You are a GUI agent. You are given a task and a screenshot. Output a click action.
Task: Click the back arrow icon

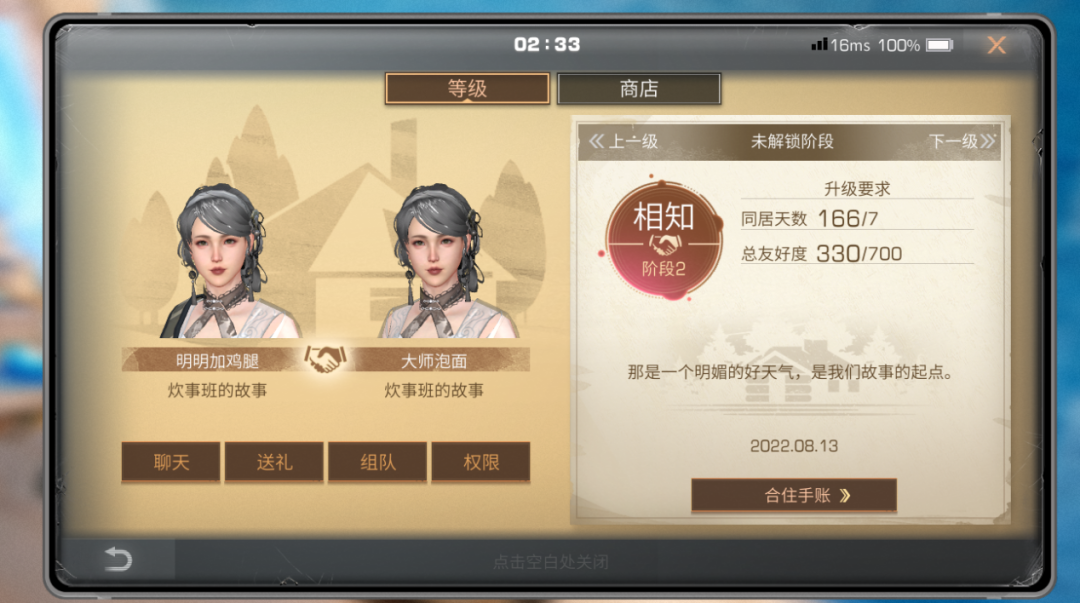(x=118, y=558)
